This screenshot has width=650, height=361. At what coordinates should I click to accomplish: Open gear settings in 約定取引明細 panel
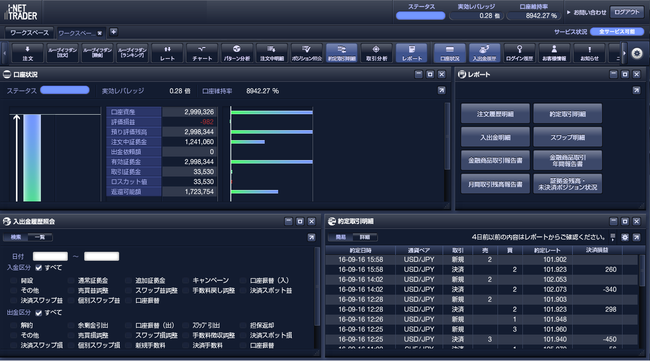coord(625,237)
